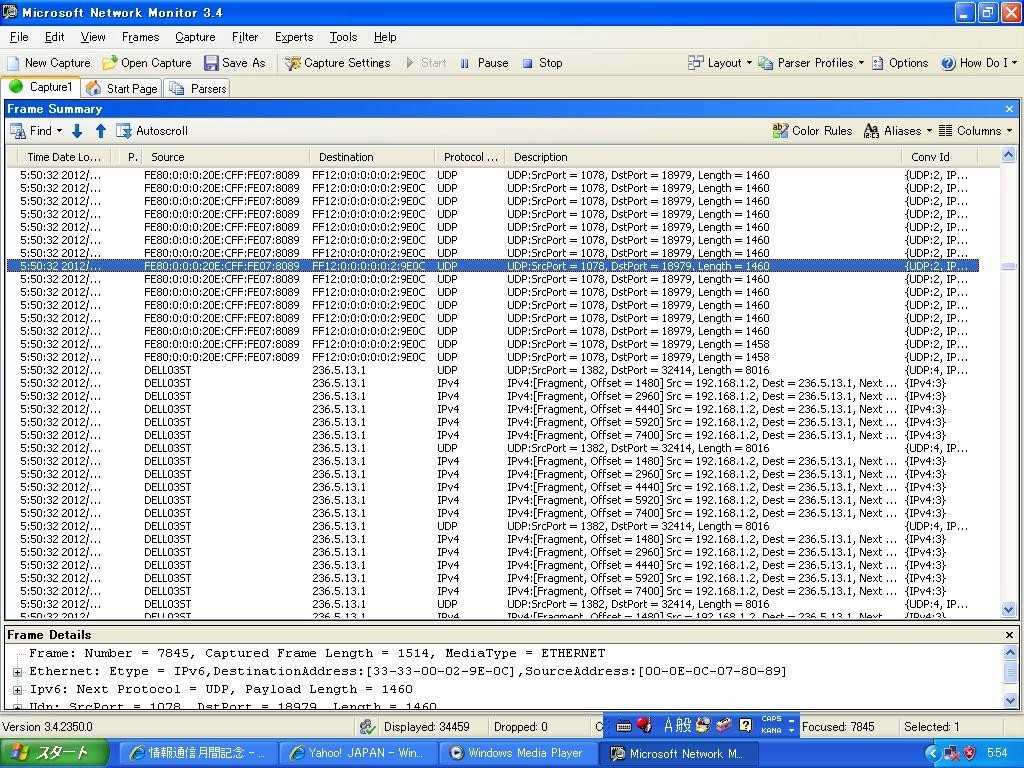Expand hidden system tray icons arrow

(932, 754)
